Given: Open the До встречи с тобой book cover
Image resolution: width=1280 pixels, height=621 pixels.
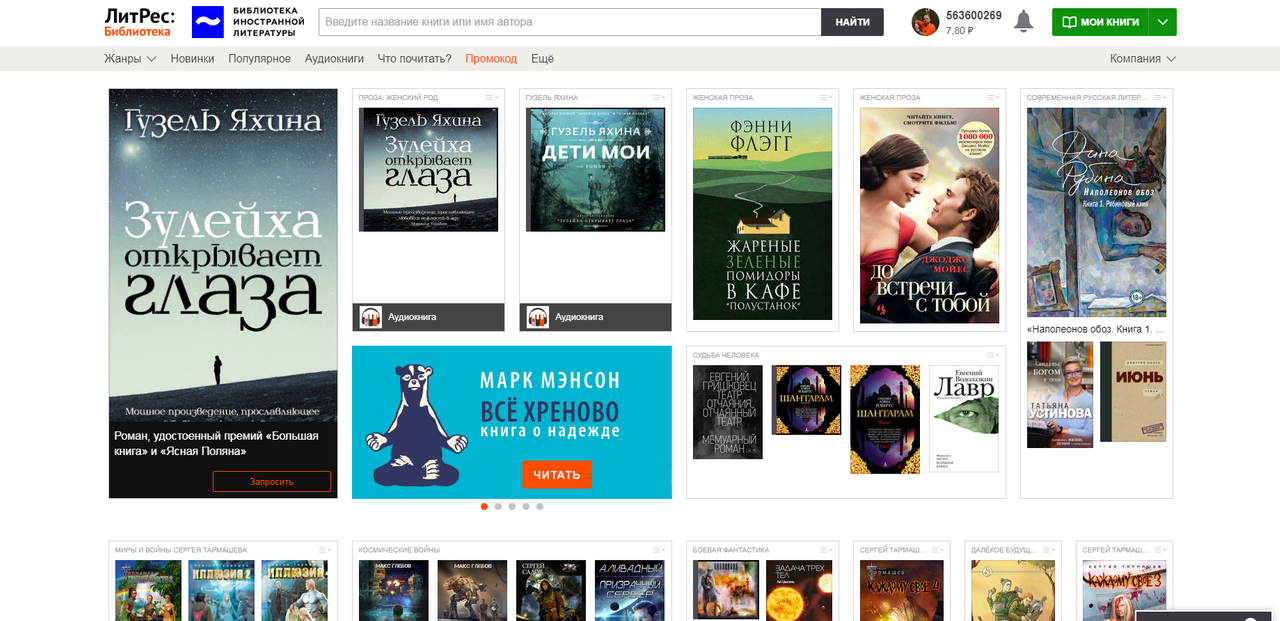Looking at the screenshot, I should (x=929, y=215).
